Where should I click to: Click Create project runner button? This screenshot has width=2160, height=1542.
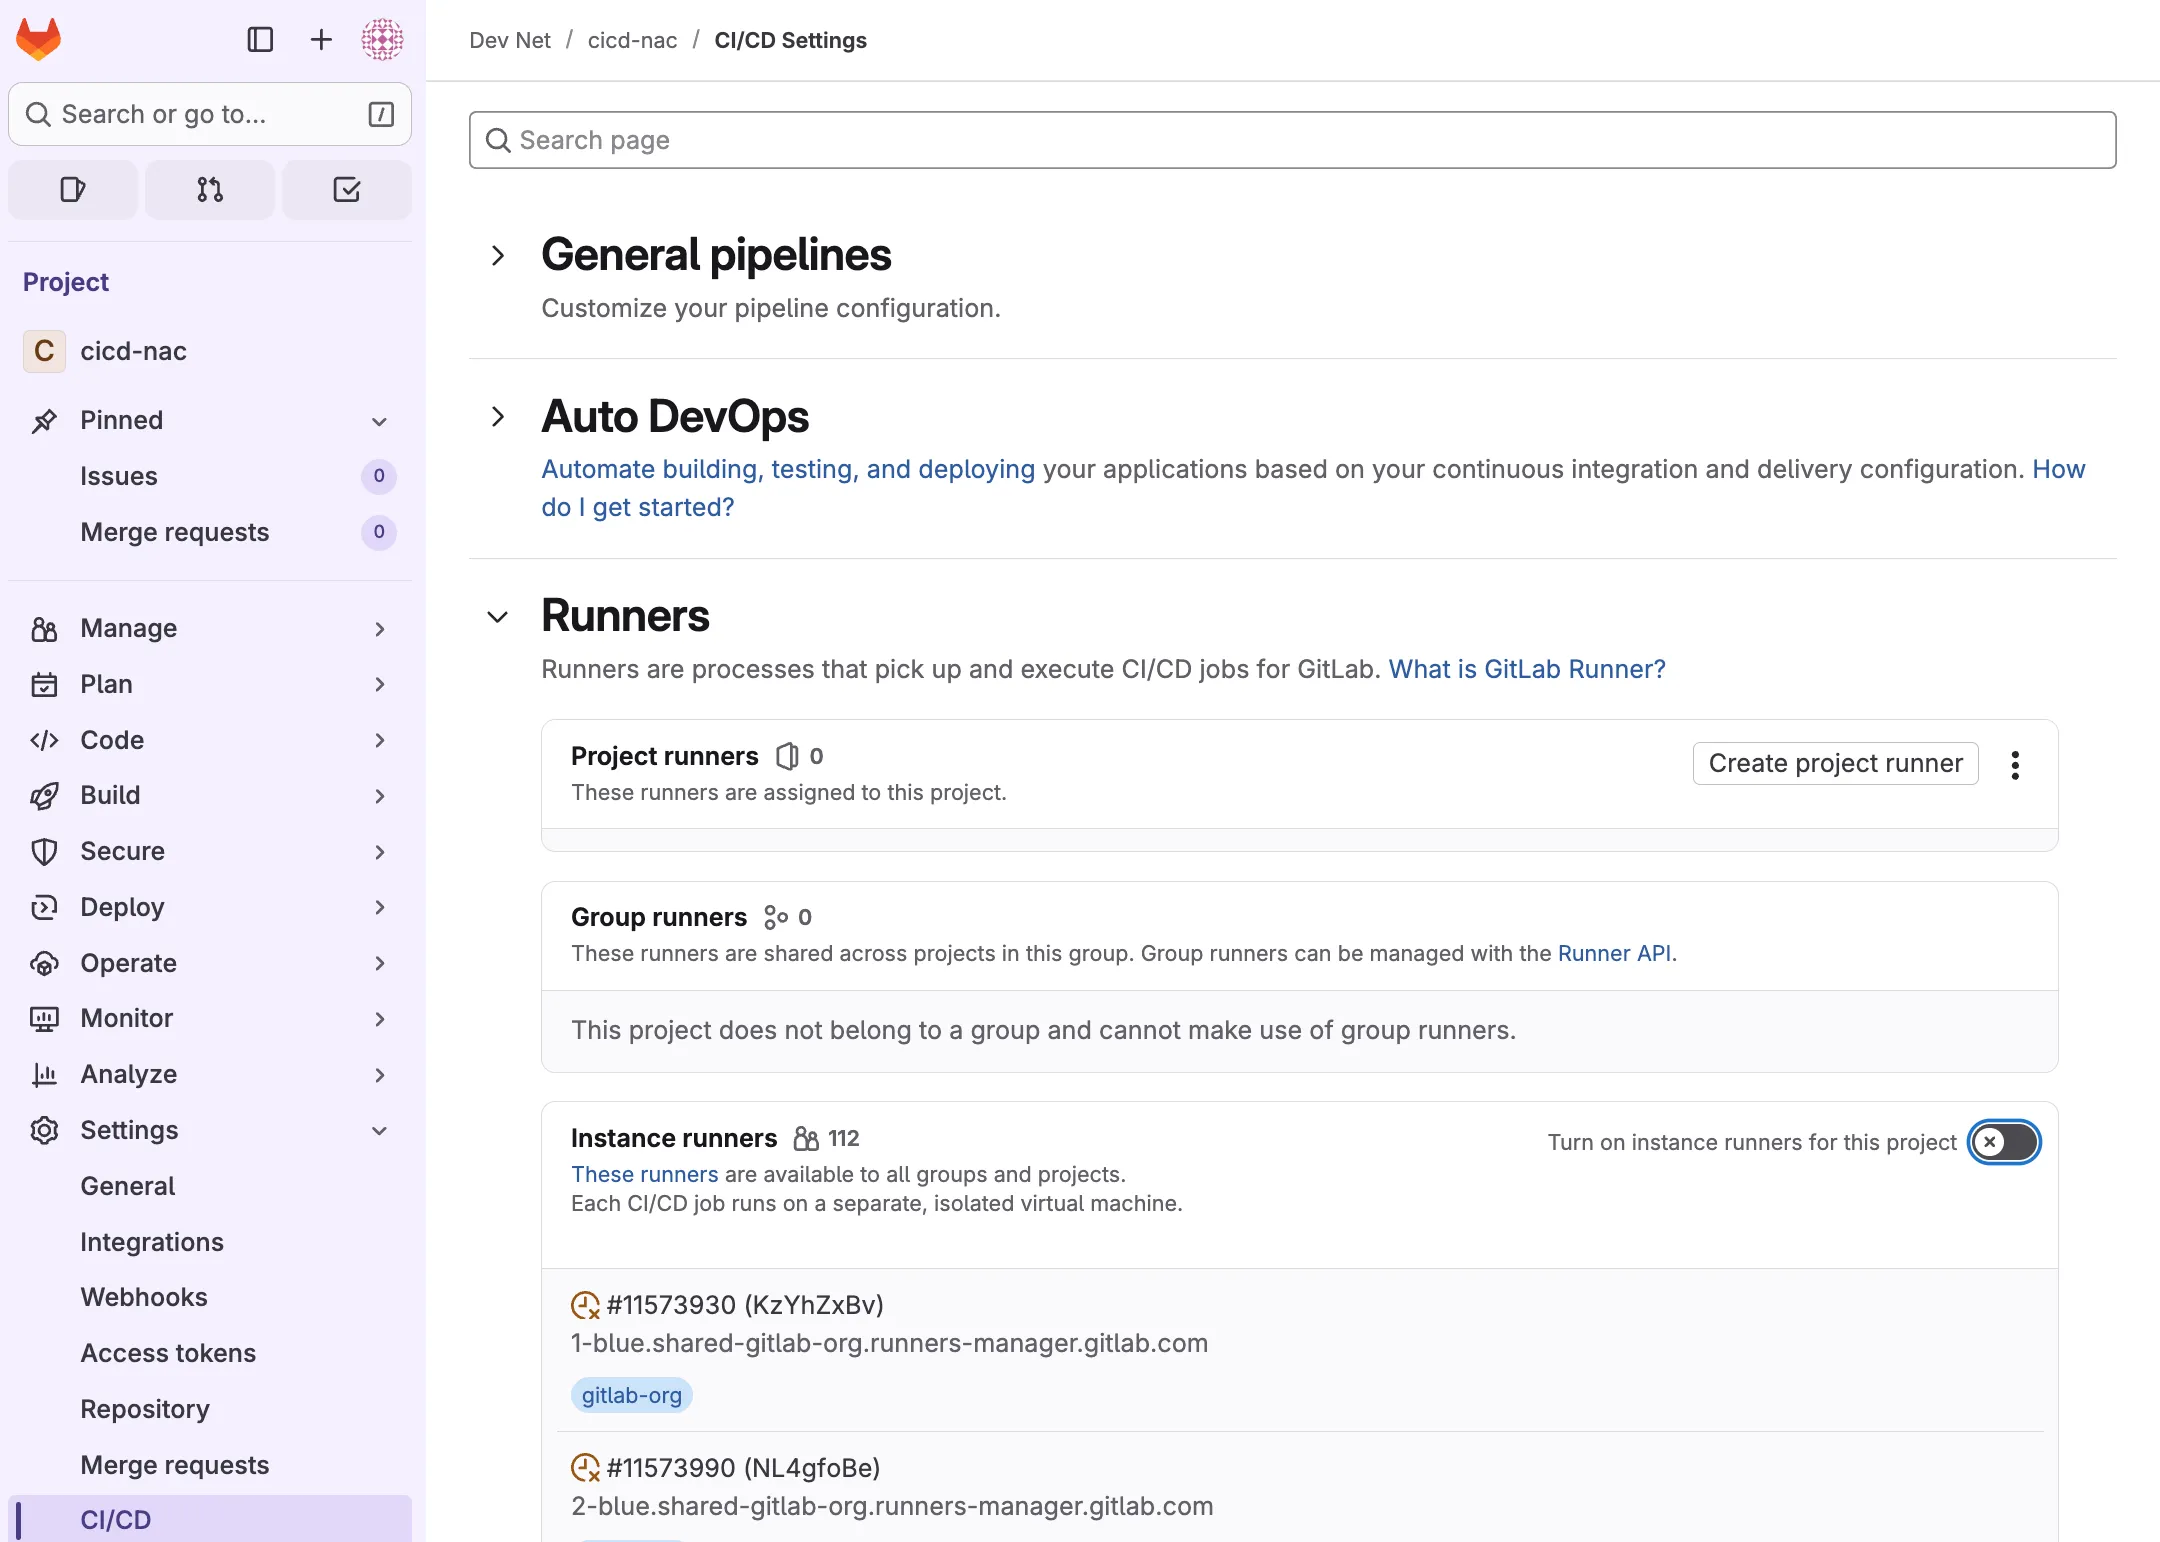pyautogui.click(x=1835, y=763)
